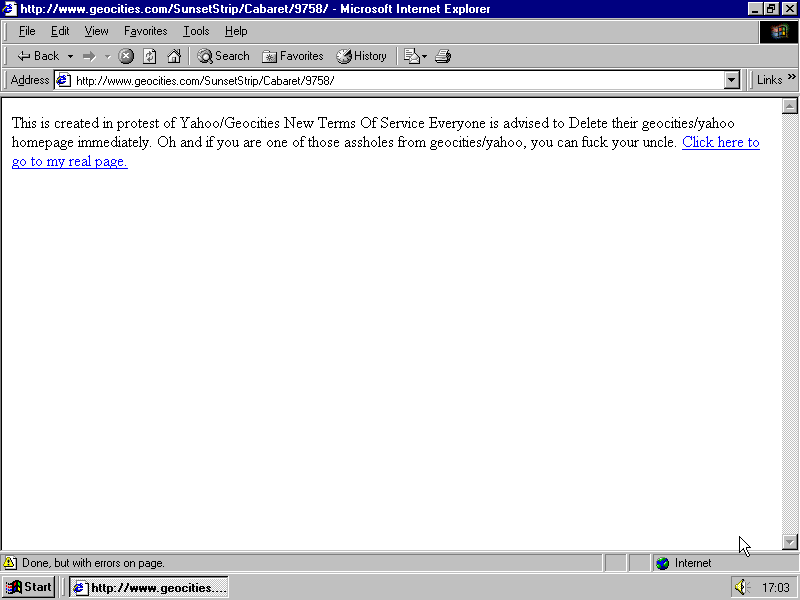This screenshot has height=600, width=800.
Task: Go to the Home page icon
Action: [x=174, y=56]
